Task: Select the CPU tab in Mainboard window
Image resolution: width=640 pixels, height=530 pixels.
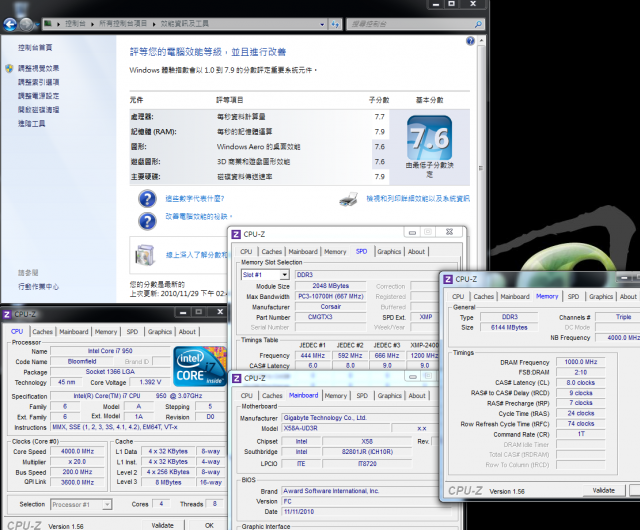Action: (247, 396)
